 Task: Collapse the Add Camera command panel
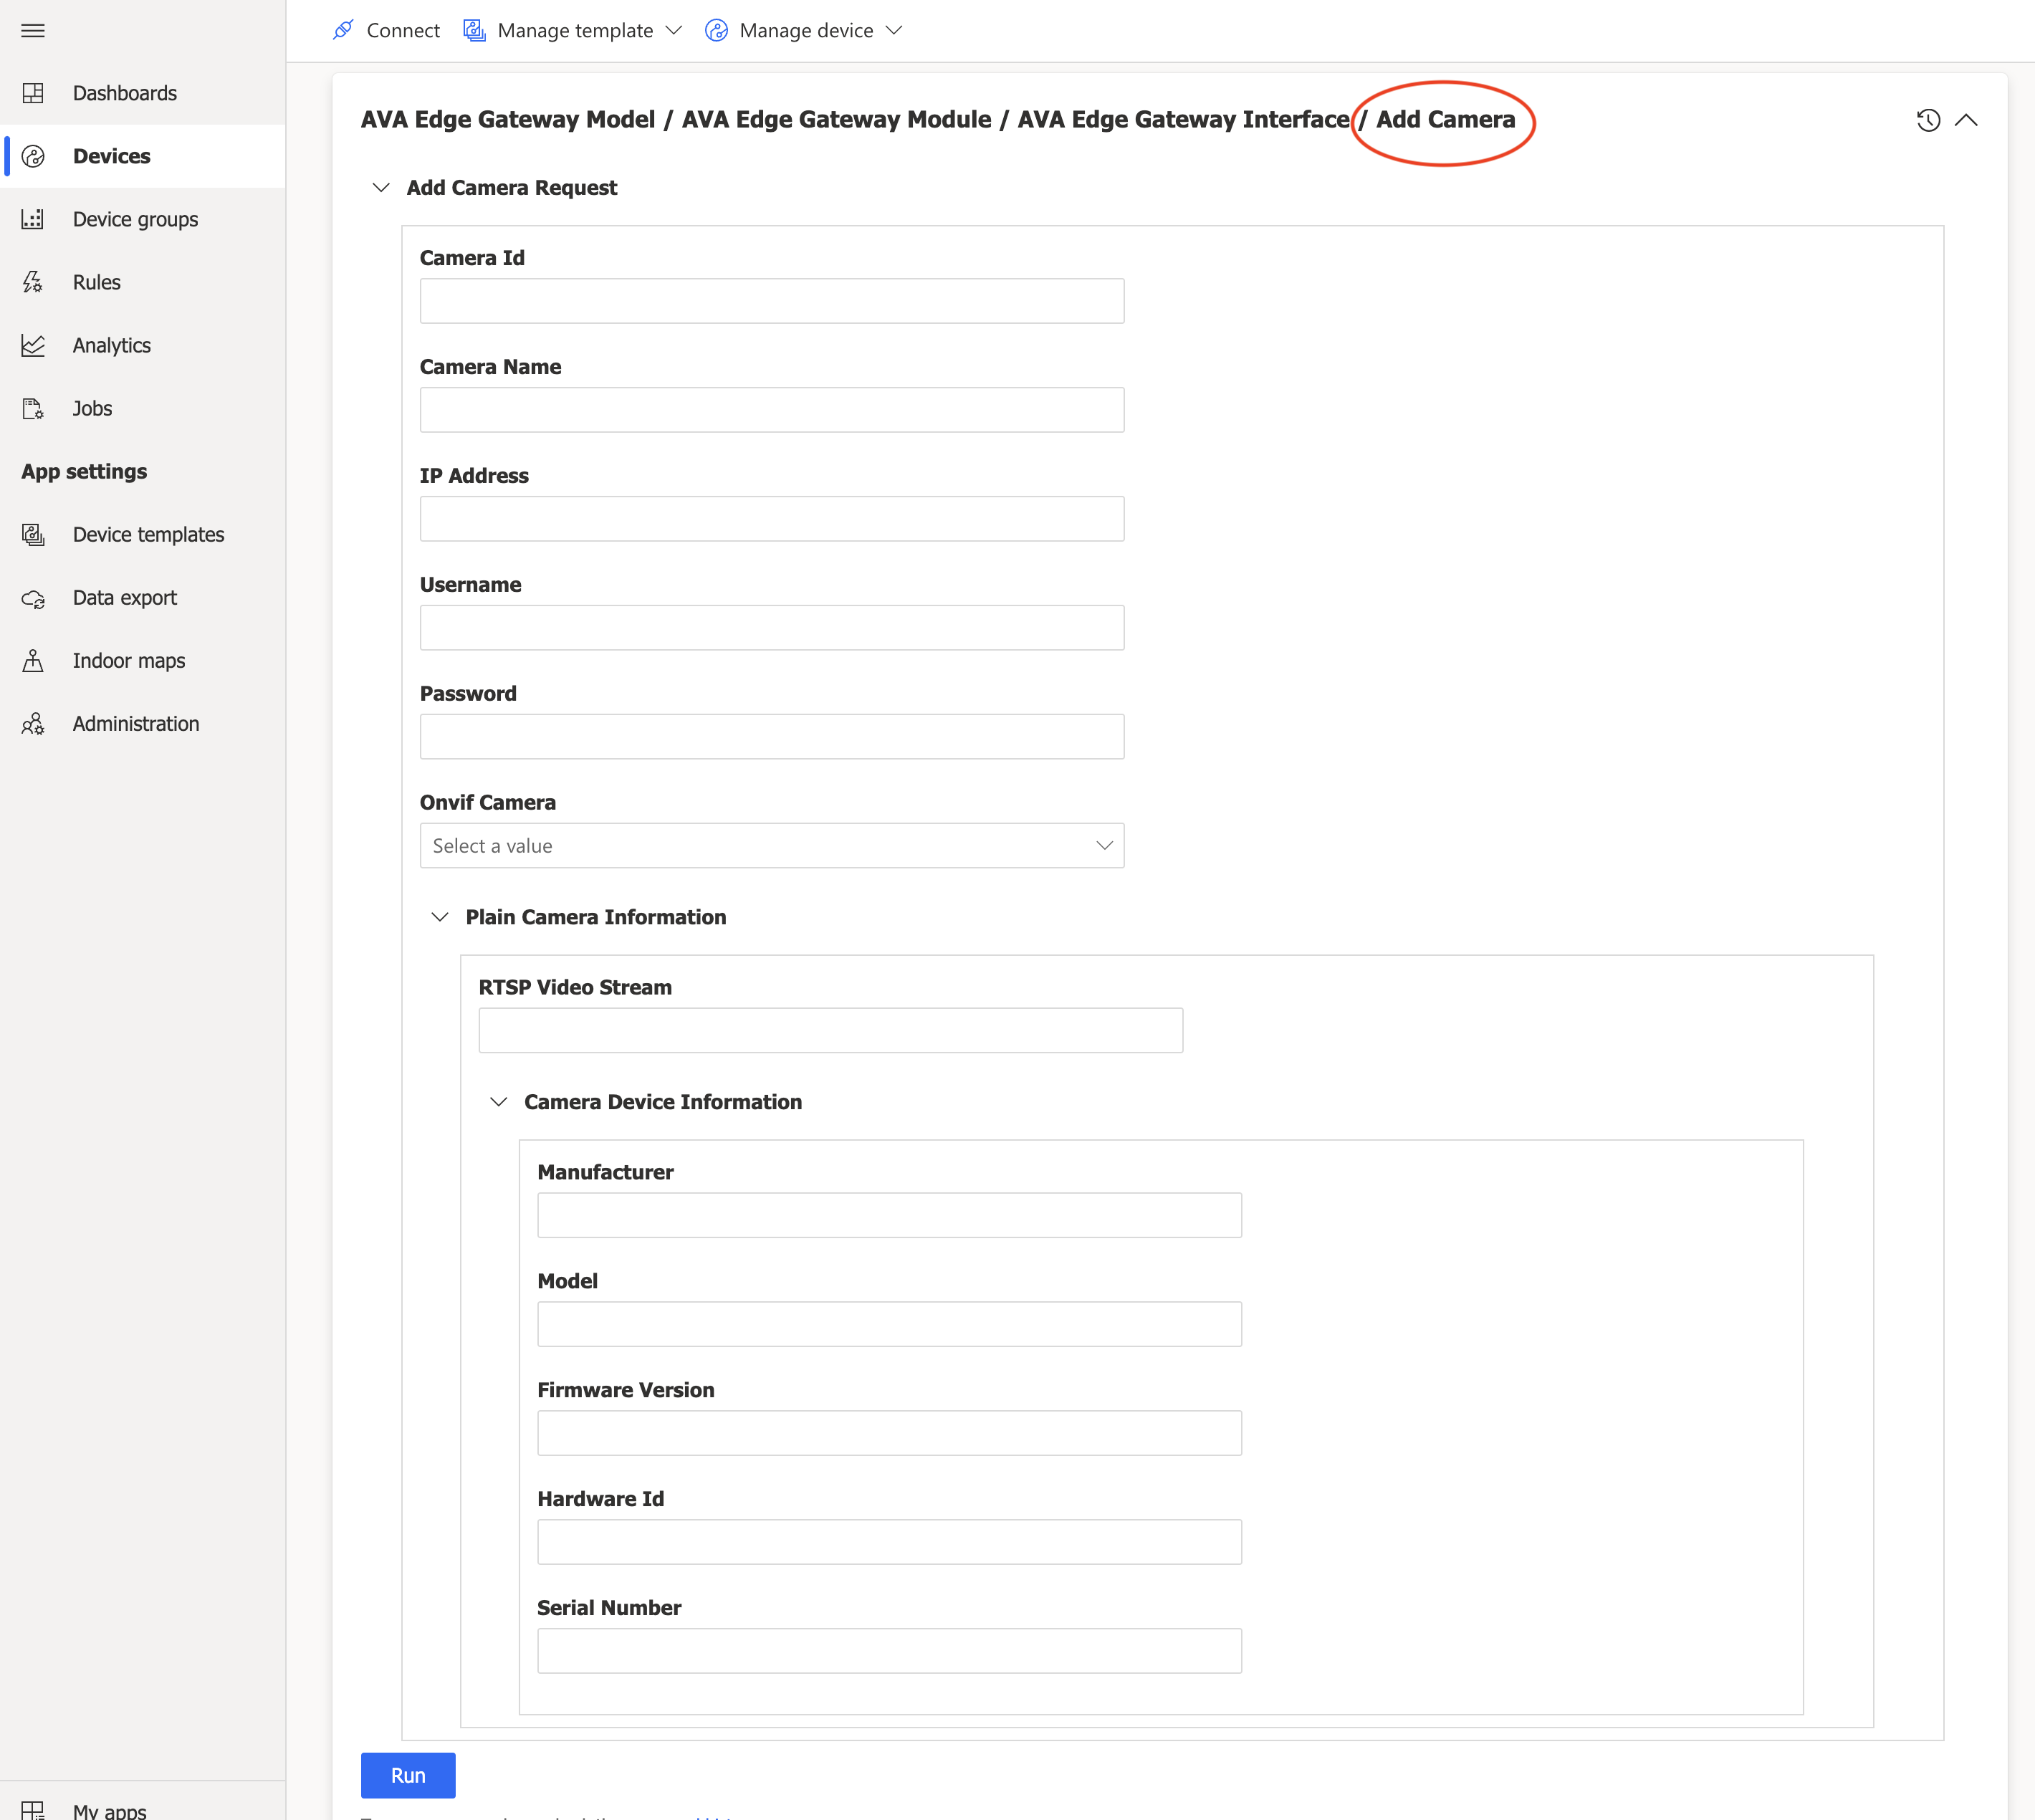click(x=1966, y=120)
